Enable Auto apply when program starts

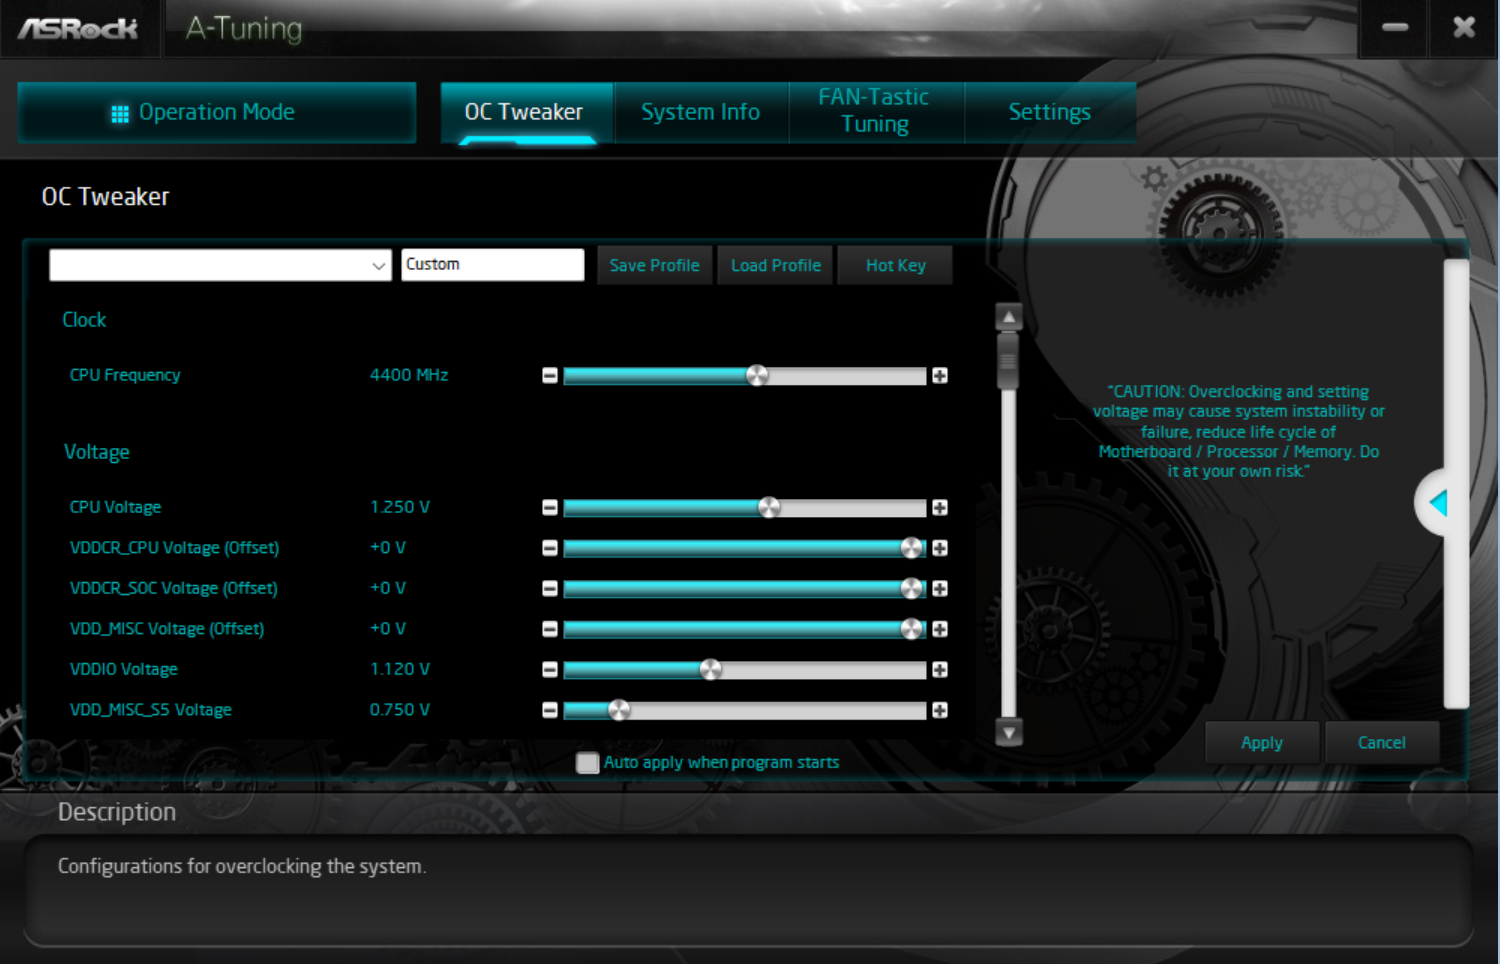[x=587, y=762]
